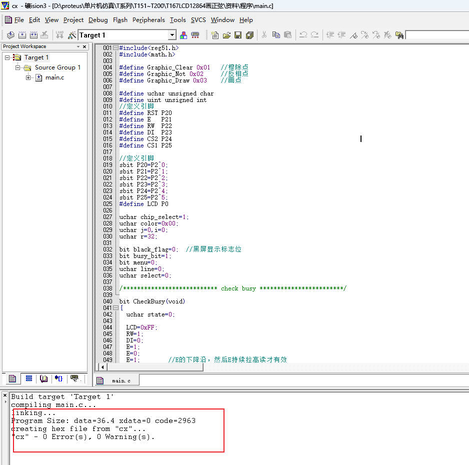Switch to the Books workspace tab

(x=44, y=379)
